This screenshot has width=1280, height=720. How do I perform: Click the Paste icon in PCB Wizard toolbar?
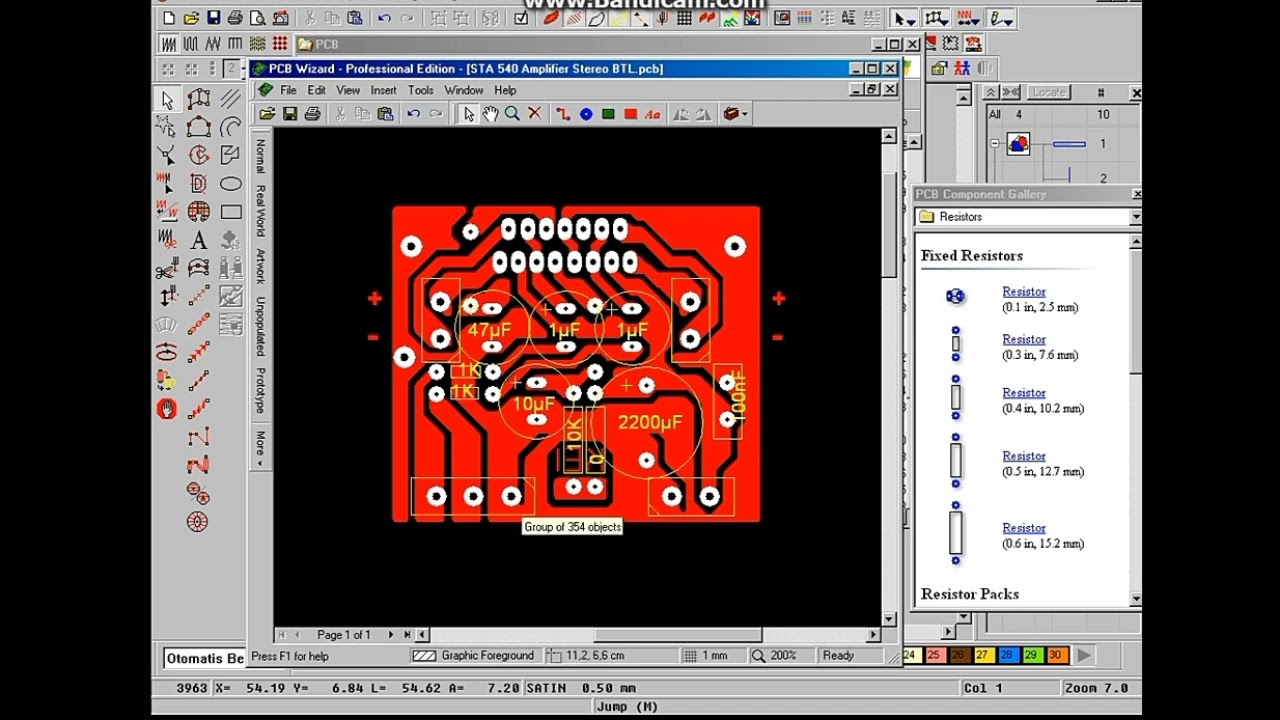coord(385,114)
